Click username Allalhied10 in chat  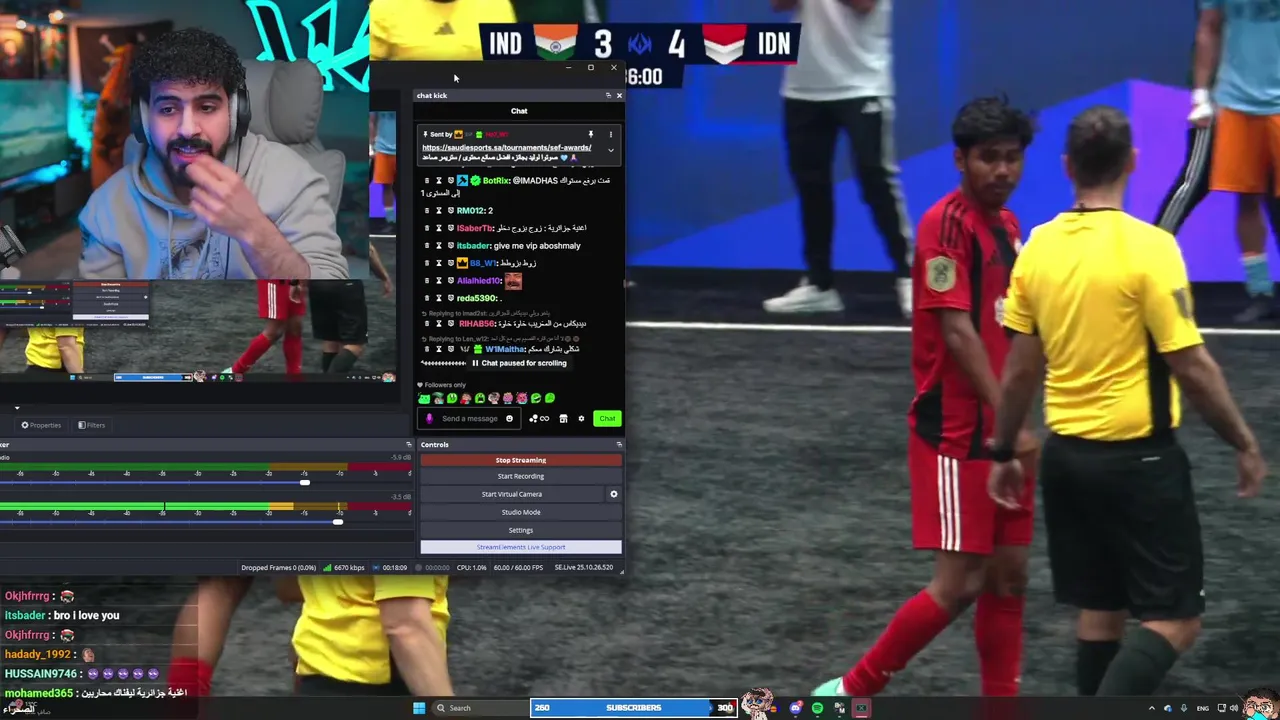click(479, 281)
